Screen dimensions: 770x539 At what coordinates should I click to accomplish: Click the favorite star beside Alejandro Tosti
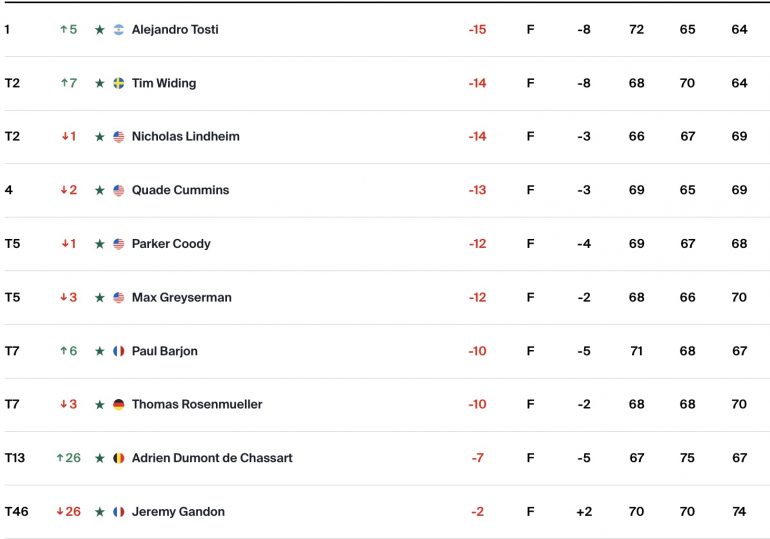click(100, 30)
